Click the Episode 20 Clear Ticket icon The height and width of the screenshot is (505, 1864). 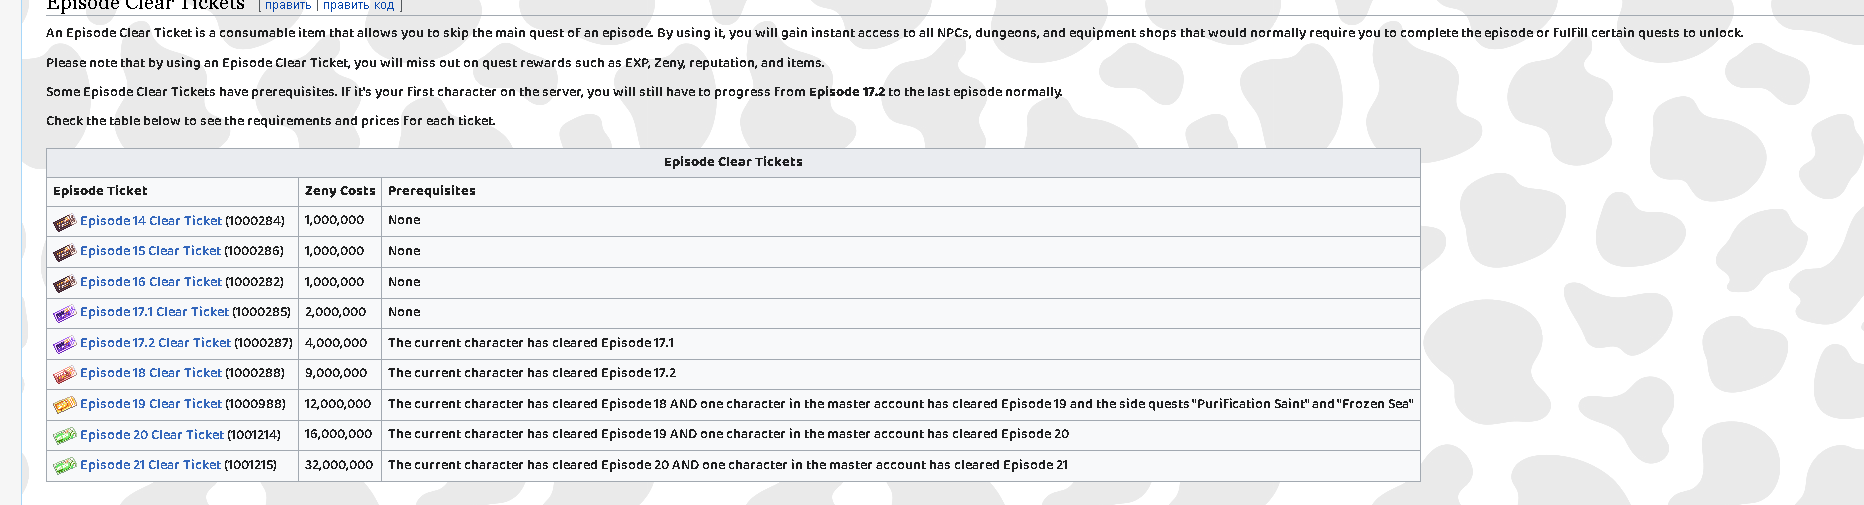pyautogui.click(x=65, y=435)
